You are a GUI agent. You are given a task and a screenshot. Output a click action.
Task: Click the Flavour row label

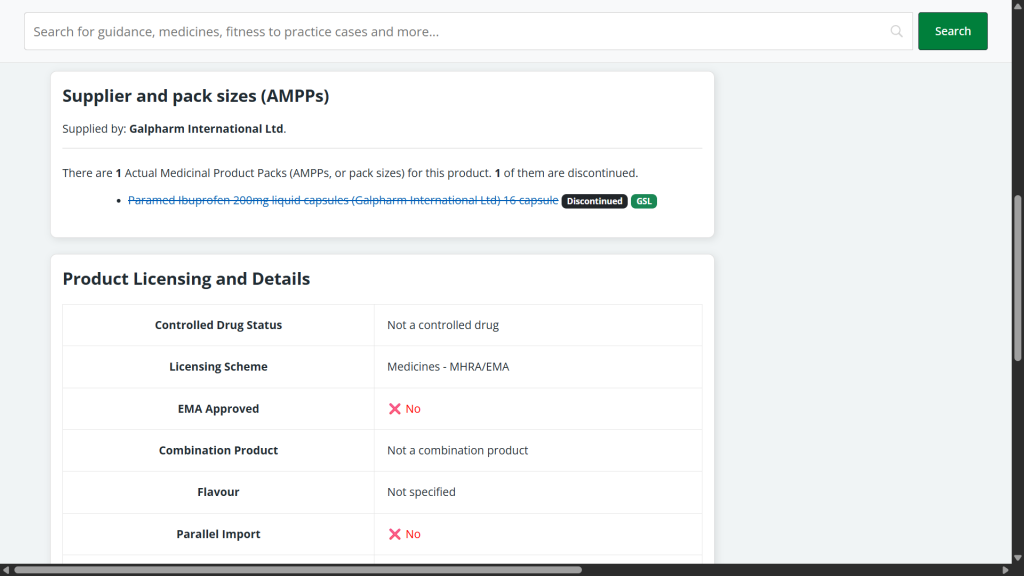pyautogui.click(x=218, y=492)
